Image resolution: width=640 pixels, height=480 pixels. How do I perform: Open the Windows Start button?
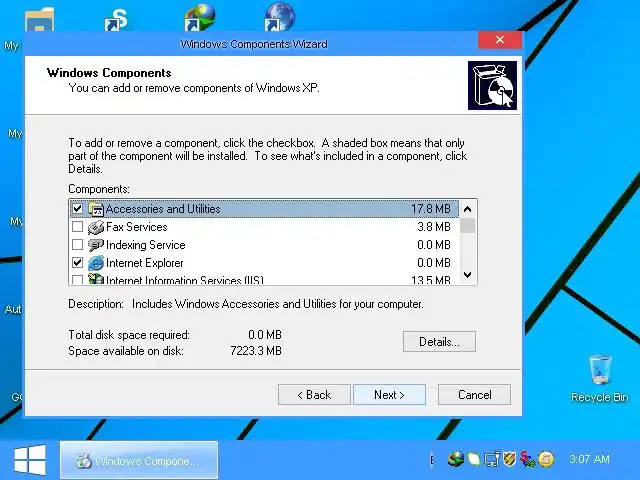[30, 460]
